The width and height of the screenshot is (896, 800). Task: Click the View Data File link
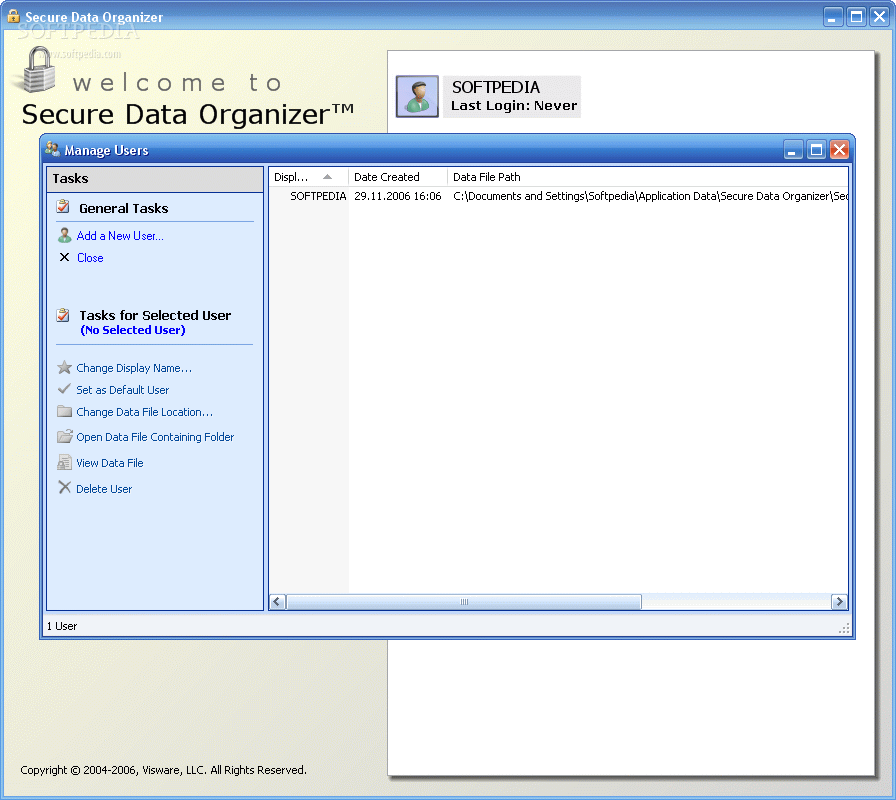coord(110,463)
